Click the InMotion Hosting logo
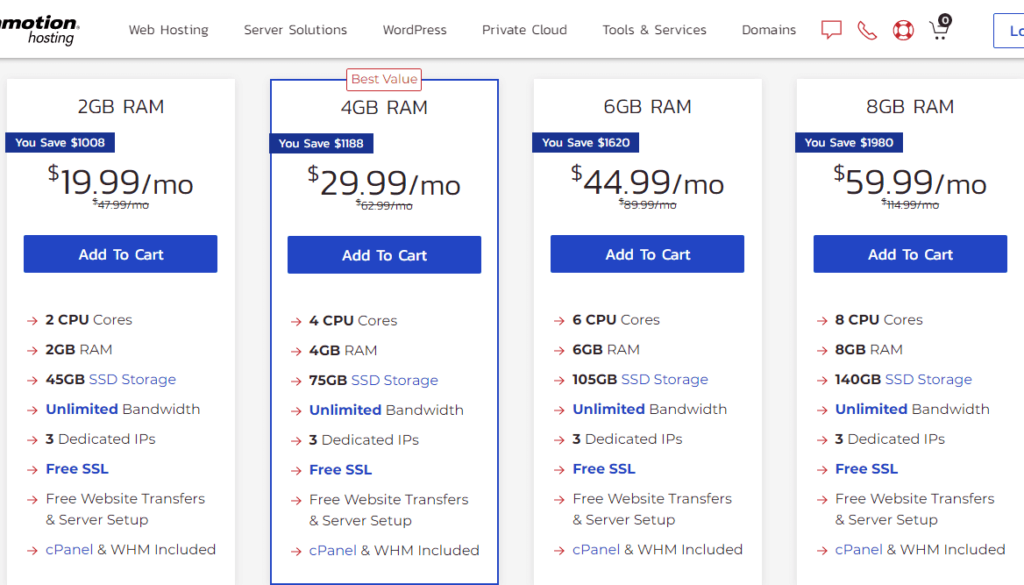1024x585 pixels. click(x=40, y=30)
